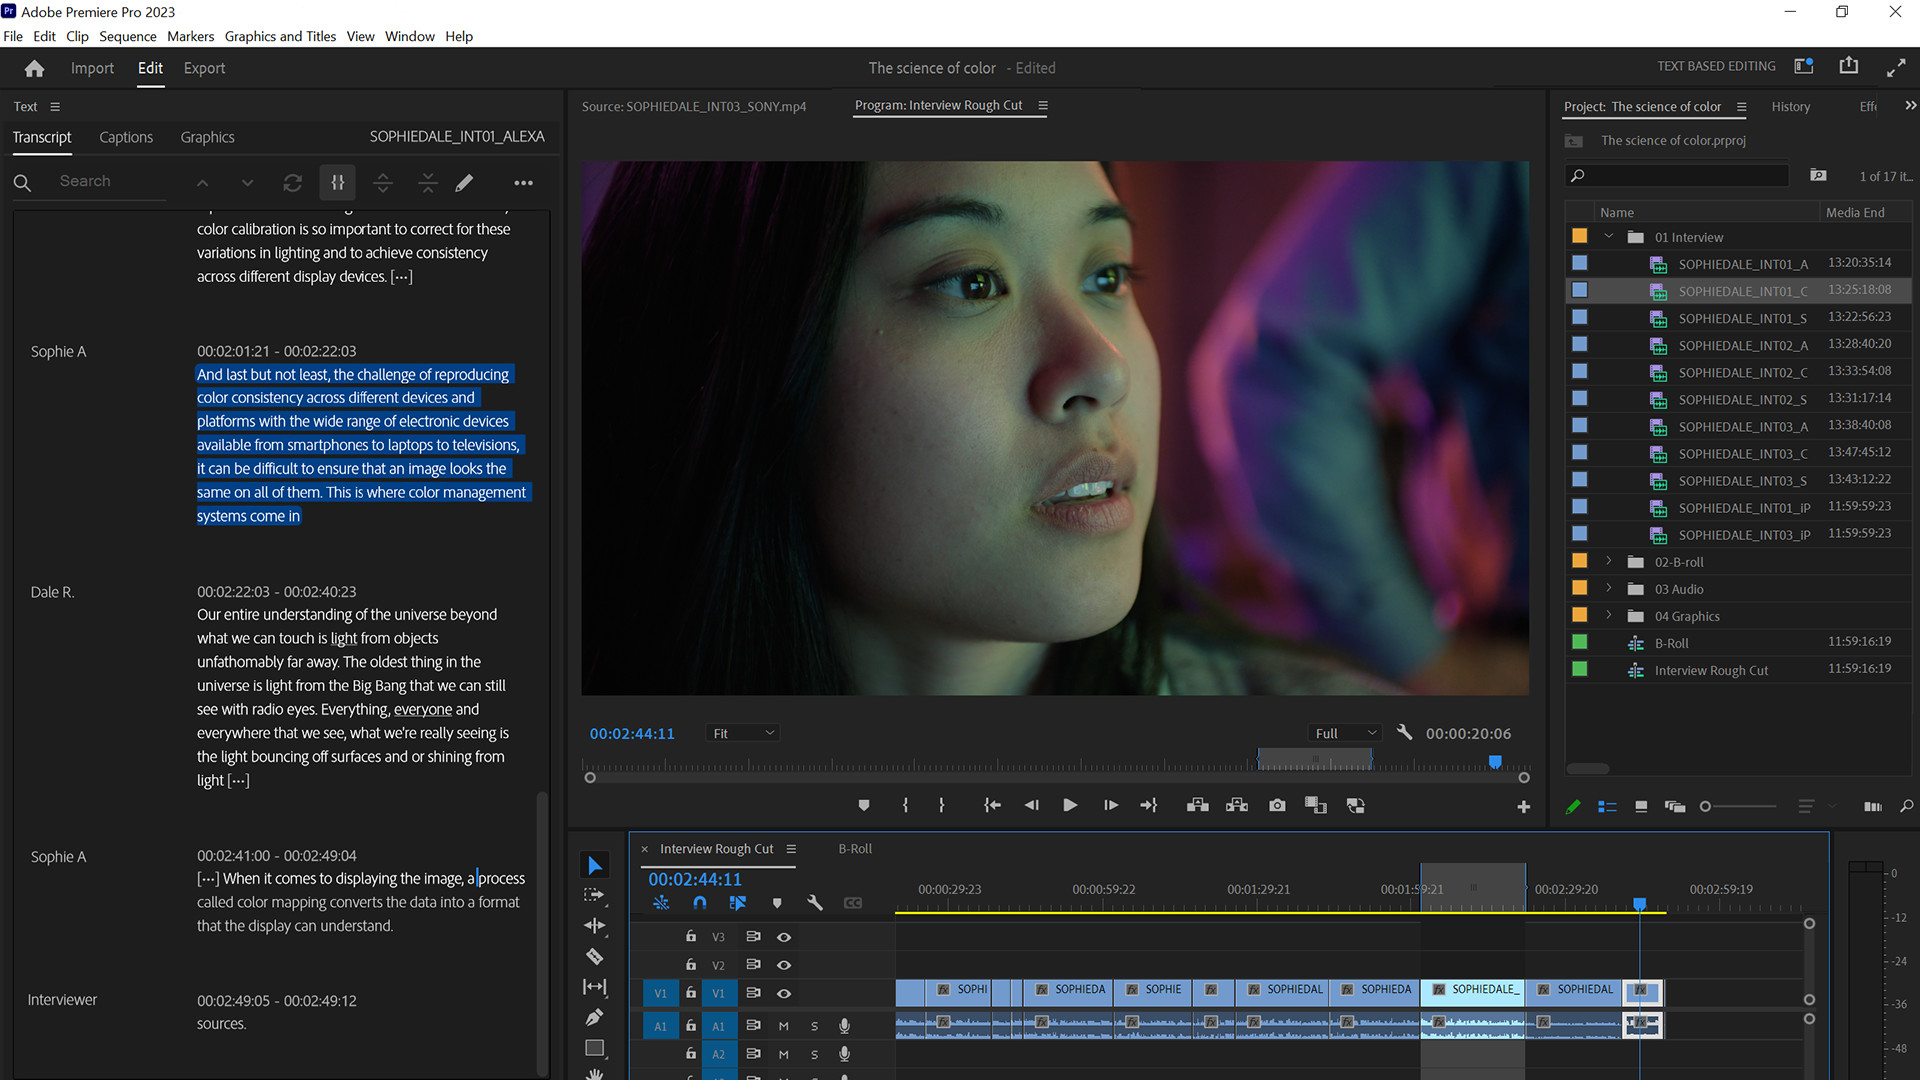Toggle V3 track visibility eye icon
The height and width of the screenshot is (1080, 1920).
pyautogui.click(x=783, y=936)
